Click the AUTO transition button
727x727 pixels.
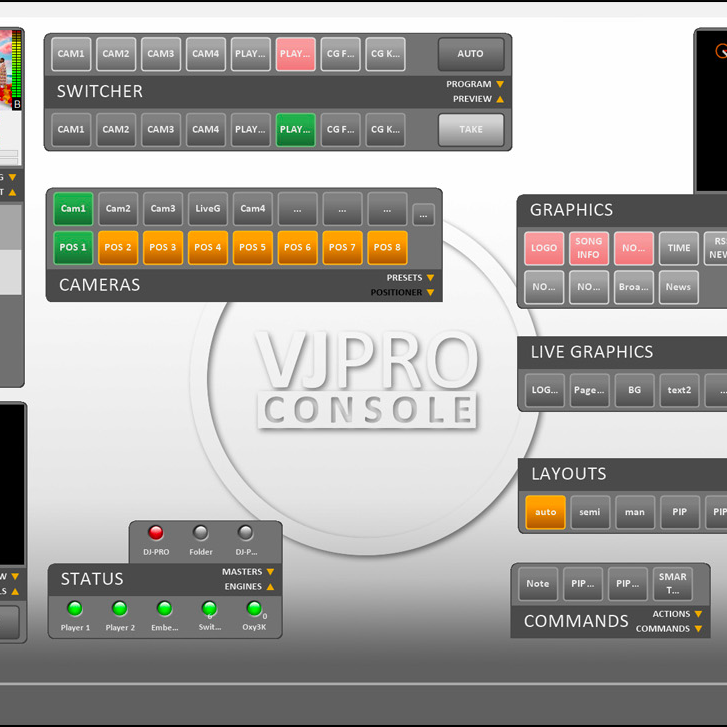[x=471, y=54]
